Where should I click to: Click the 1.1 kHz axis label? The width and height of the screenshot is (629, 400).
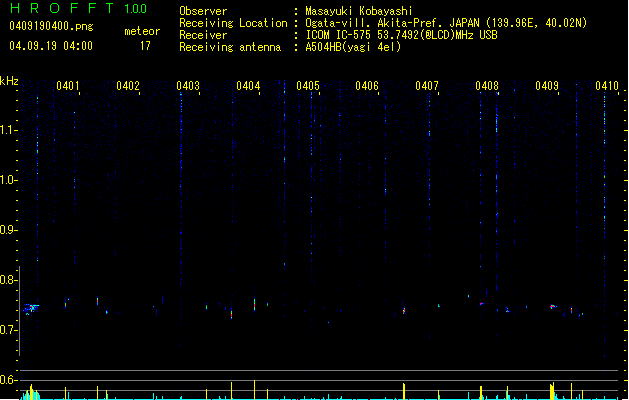point(8,130)
